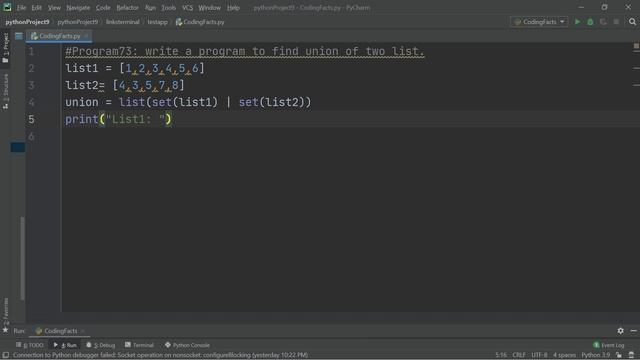The width and height of the screenshot is (640, 360).
Task: Run with coverage icon in the toolbar
Action: [603, 22]
